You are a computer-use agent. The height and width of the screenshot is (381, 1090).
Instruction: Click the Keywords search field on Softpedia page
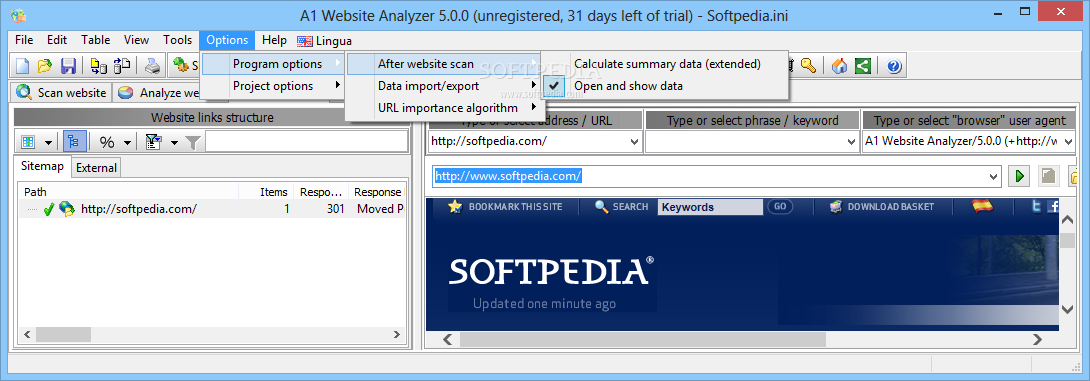pyautogui.click(x=710, y=206)
